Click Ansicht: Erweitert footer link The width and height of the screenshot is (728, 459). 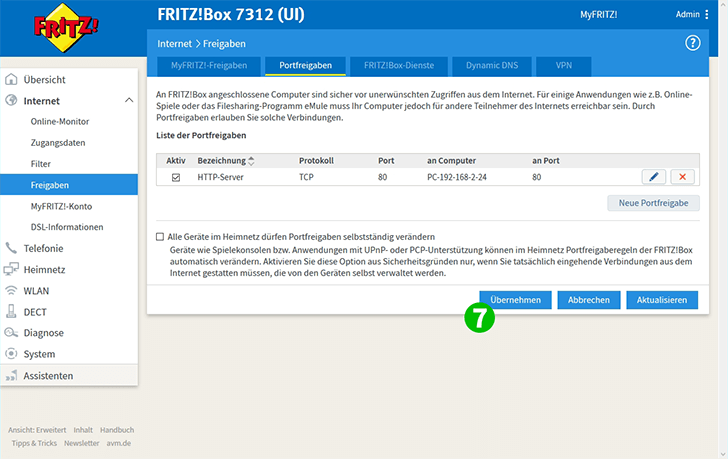coord(37,430)
